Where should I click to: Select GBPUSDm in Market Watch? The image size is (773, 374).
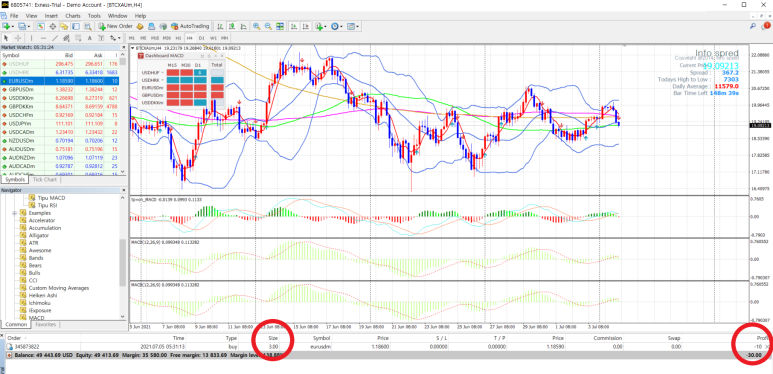pos(21,90)
